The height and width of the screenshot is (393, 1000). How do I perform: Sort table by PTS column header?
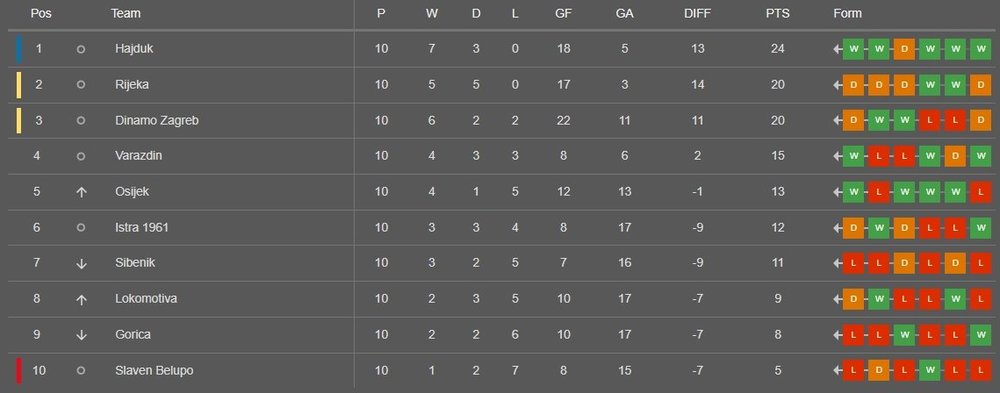point(777,13)
